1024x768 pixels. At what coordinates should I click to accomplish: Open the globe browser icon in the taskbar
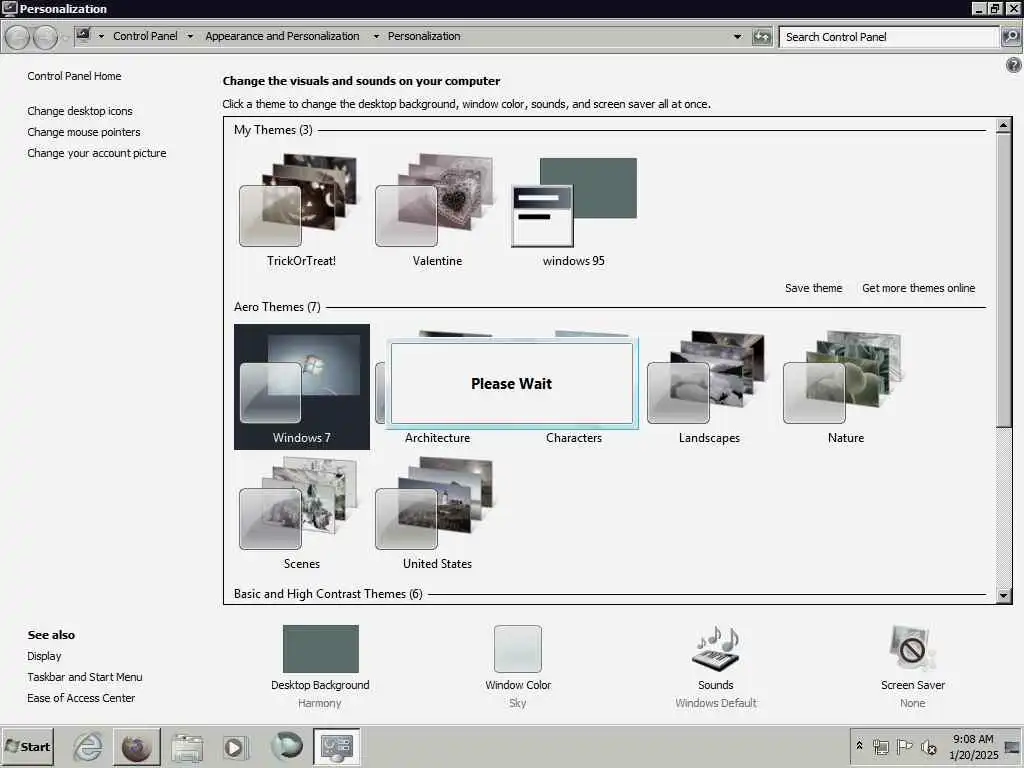pos(136,746)
